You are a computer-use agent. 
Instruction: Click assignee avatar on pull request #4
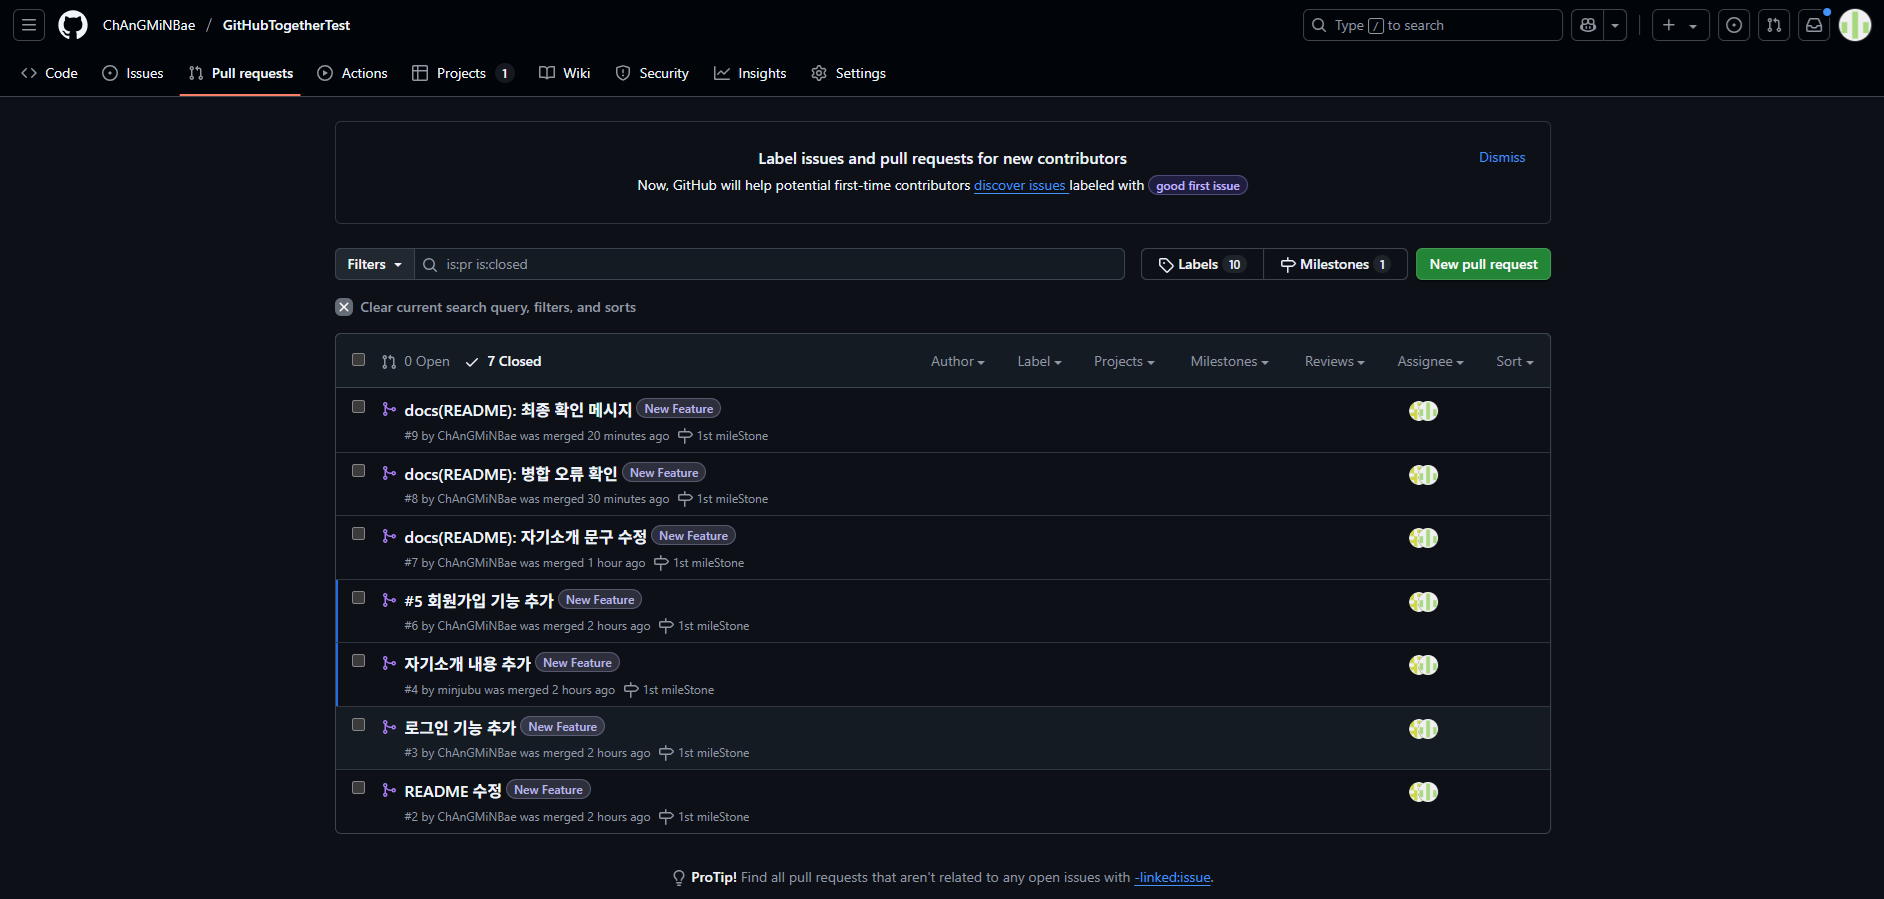[1423, 665]
